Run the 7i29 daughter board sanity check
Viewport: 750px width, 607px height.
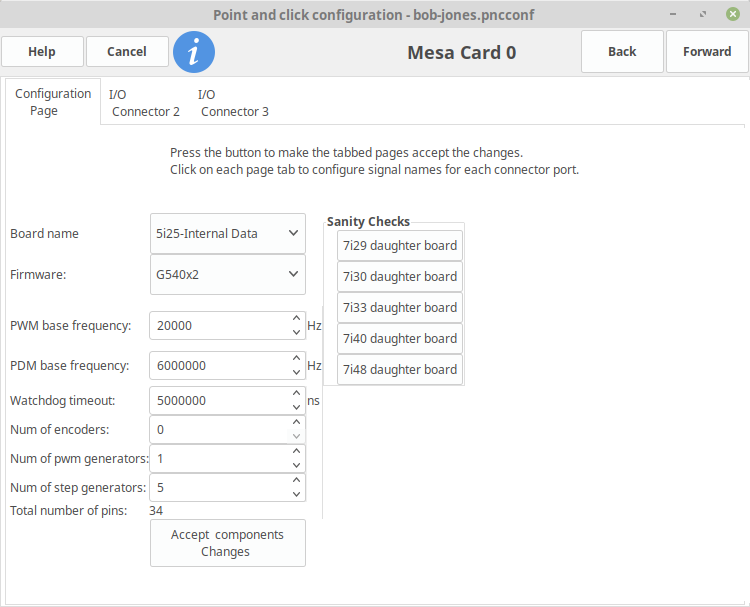click(x=400, y=245)
